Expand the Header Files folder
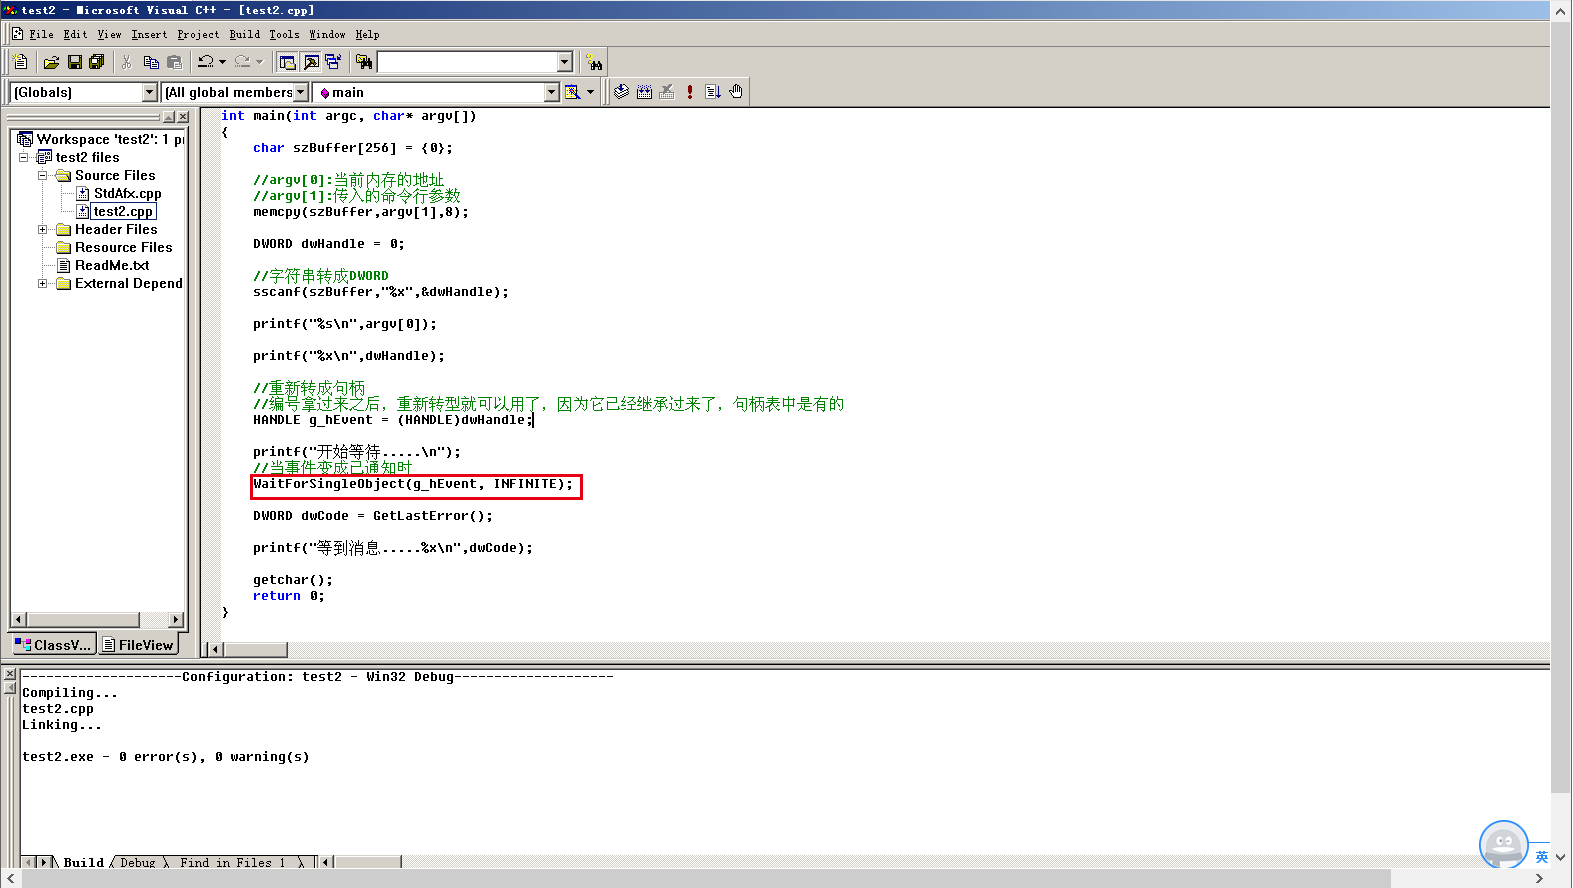This screenshot has height=888, width=1573. [43, 229]
